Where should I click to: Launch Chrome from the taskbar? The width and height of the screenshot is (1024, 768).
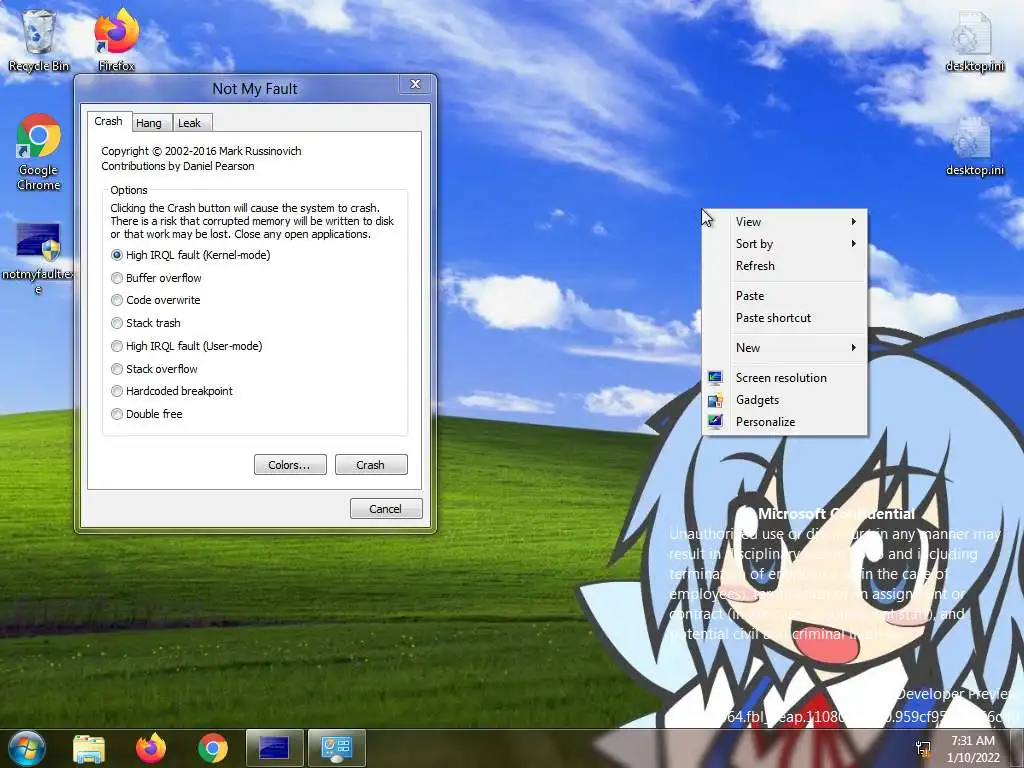point(213,748)
